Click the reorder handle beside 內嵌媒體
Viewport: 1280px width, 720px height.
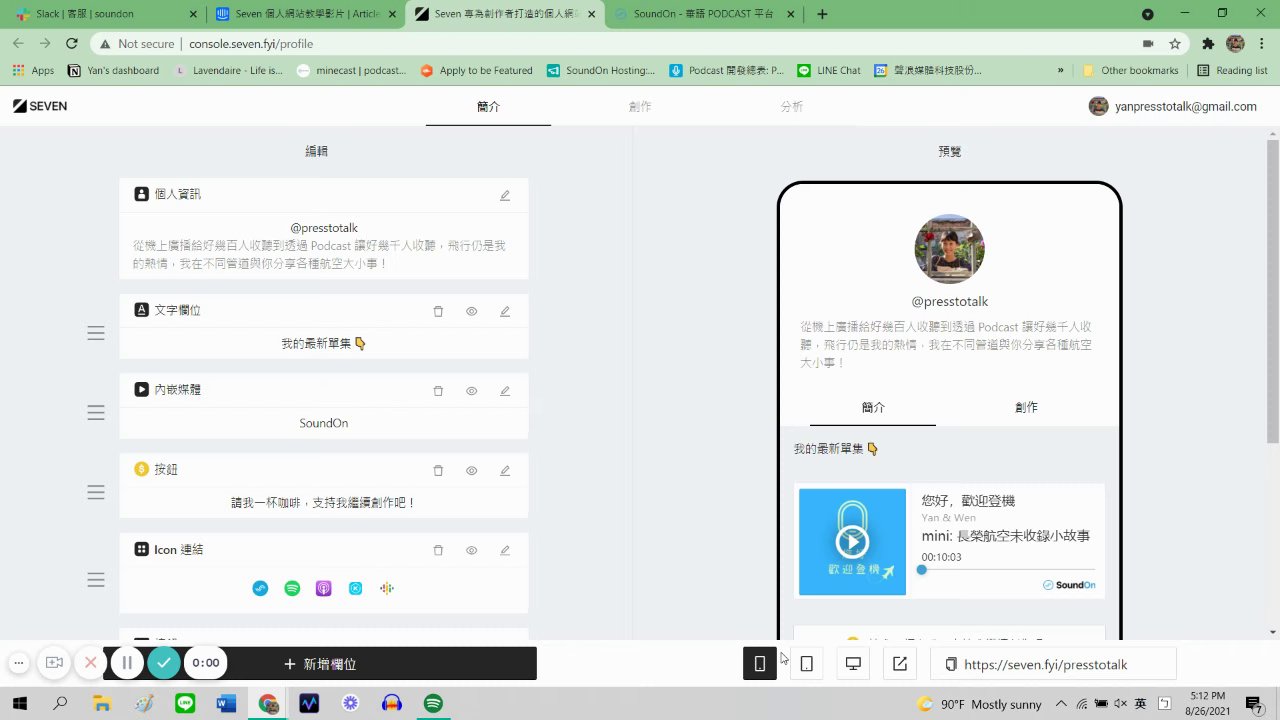(x=96, y=412)
